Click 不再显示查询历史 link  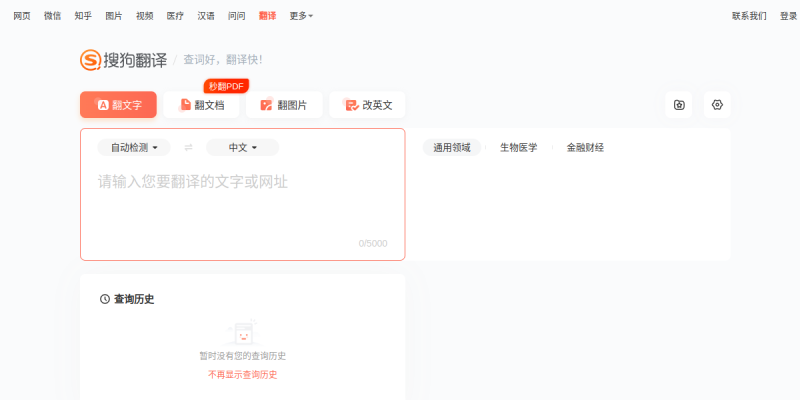coord(243,374)
